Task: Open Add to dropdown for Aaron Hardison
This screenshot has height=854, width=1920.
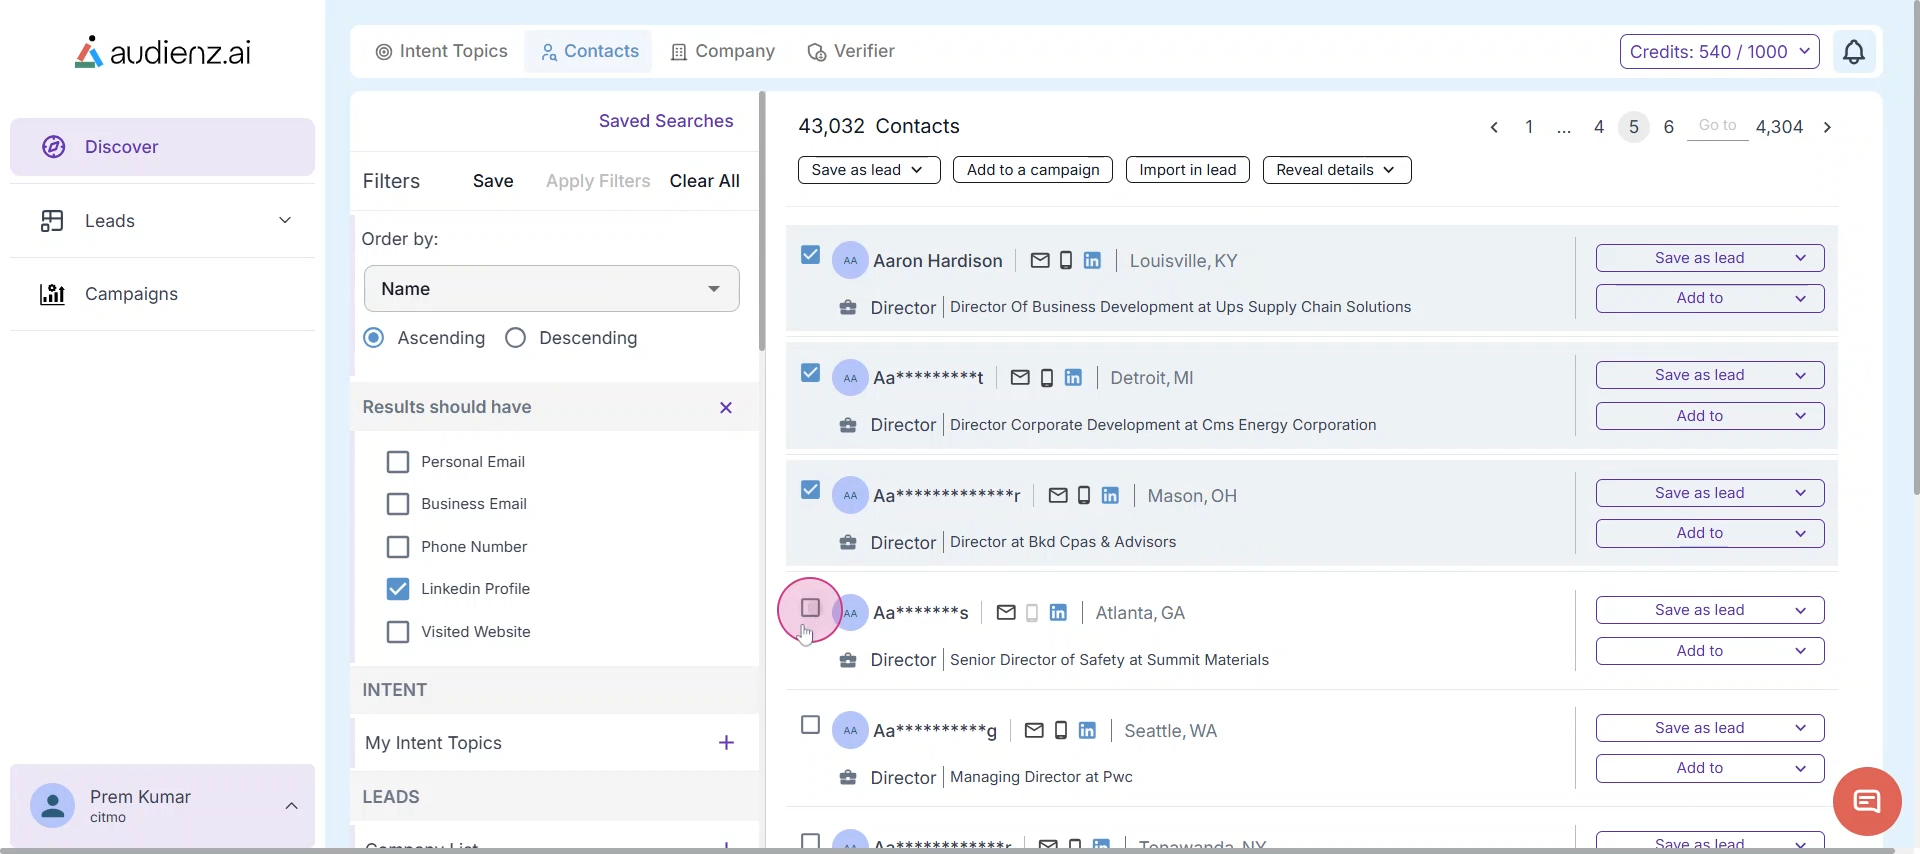Action: (1710, 298)
